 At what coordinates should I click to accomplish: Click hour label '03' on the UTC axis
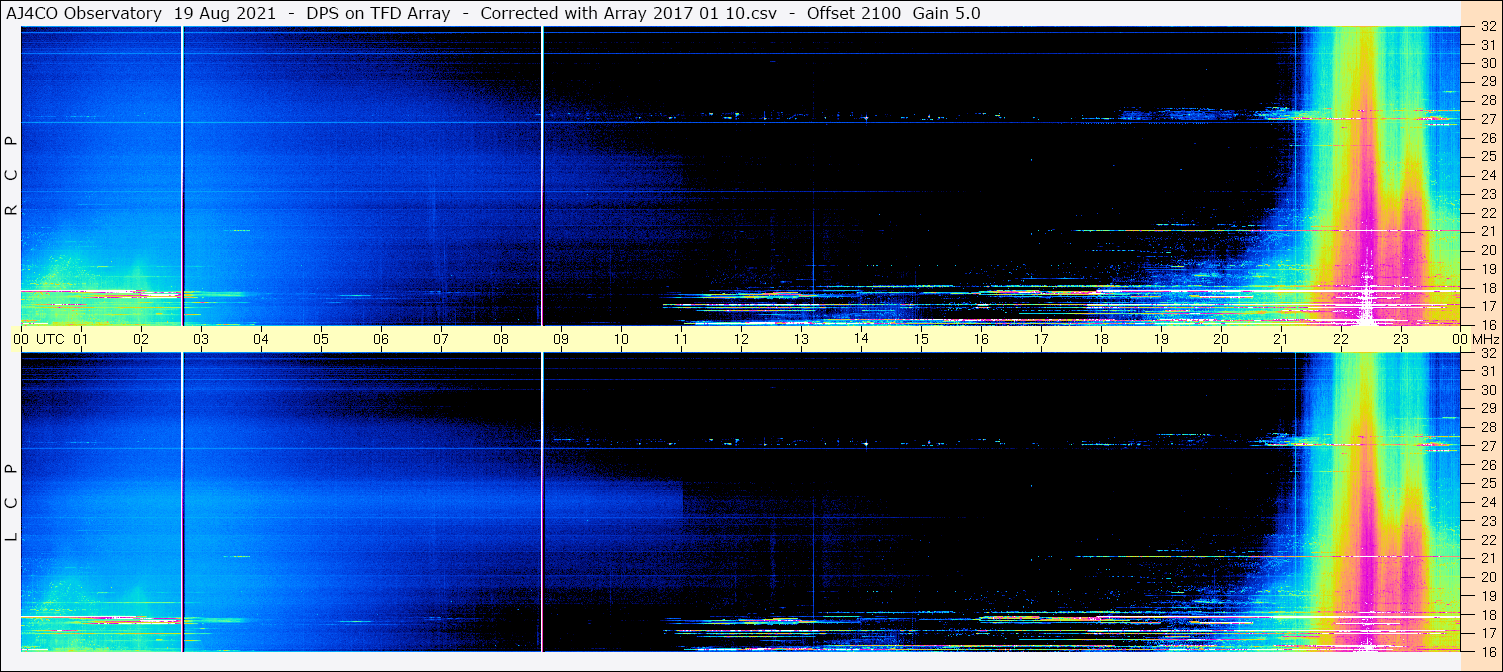tap(201, 339)
